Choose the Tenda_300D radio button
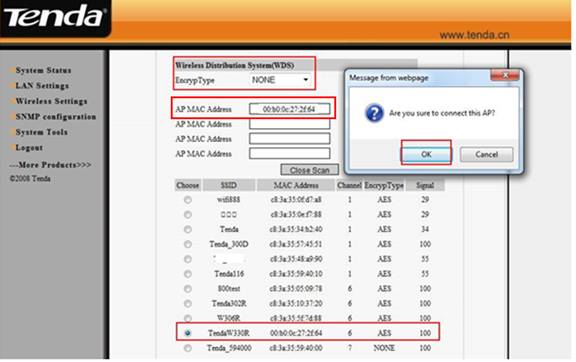Image resolution: width=576 pixels, height=362 pixels. (x=188, y=244)
